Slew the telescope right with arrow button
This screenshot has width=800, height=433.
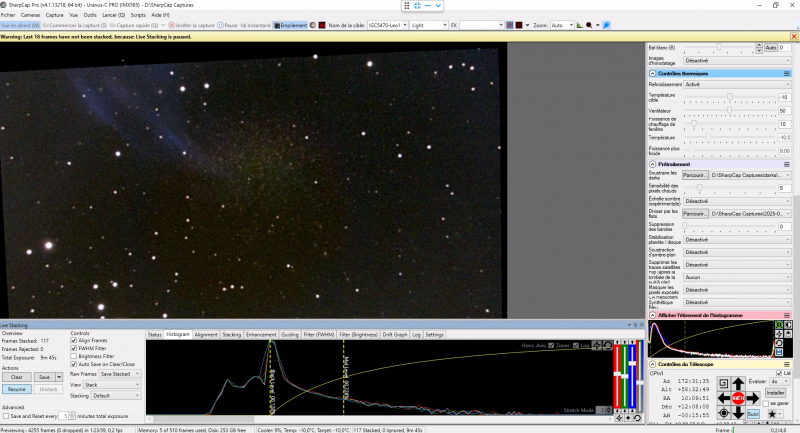pyautogui.click(x=753, y=398)
